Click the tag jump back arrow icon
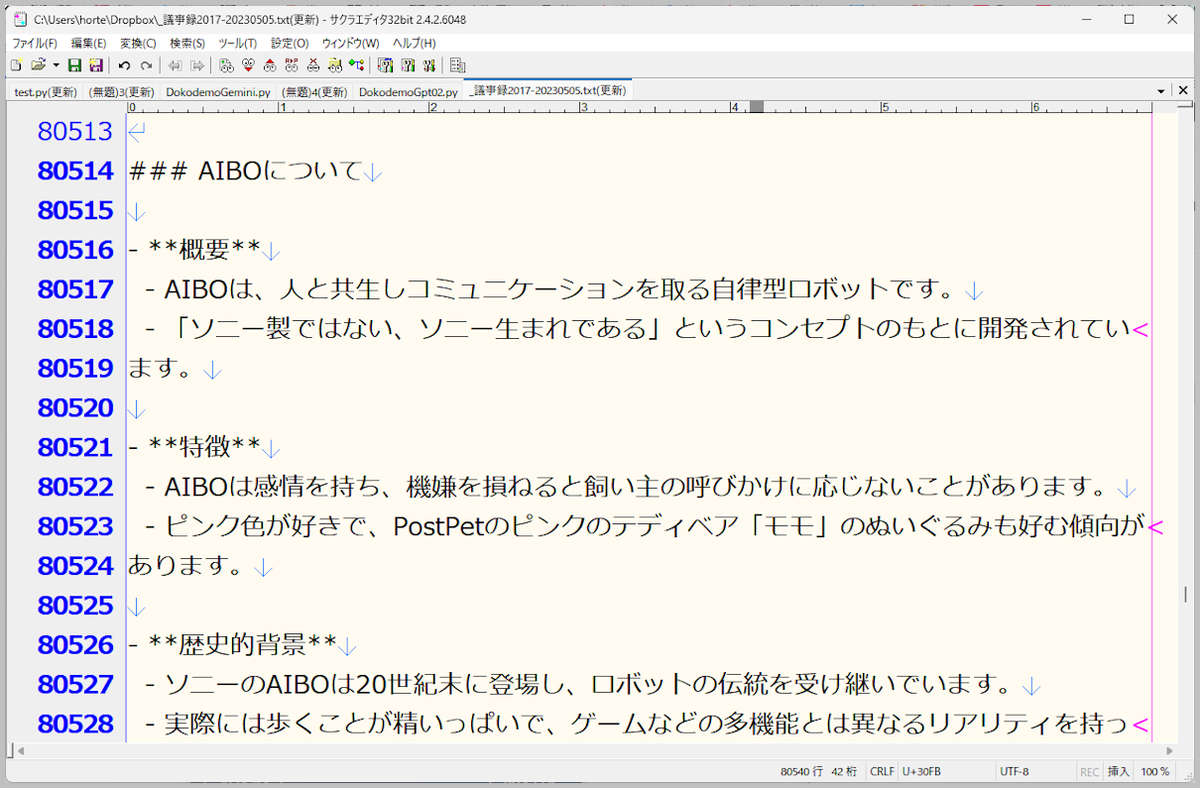 (174, 65)
